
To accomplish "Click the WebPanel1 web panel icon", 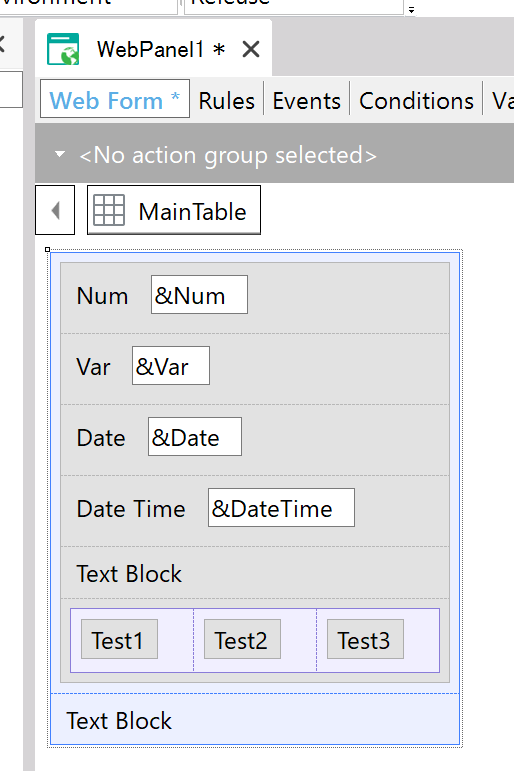I will pos(63,49).
